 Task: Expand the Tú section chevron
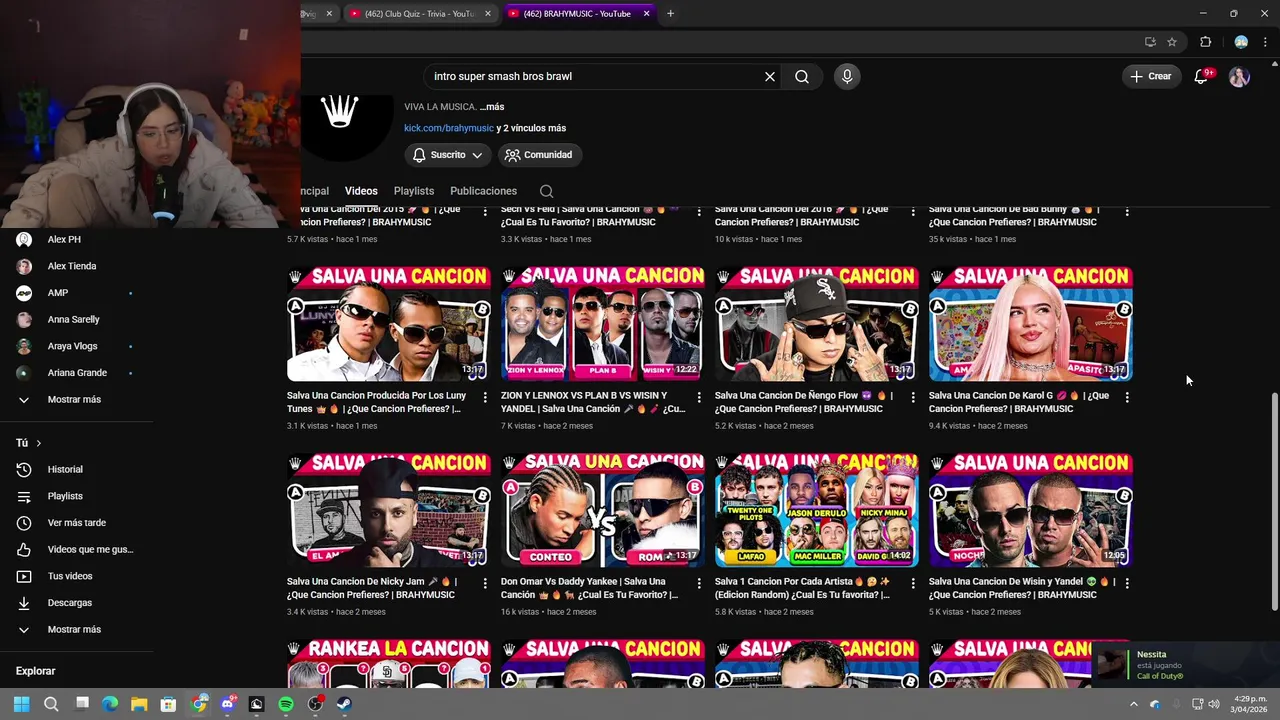tap(39, 443)
